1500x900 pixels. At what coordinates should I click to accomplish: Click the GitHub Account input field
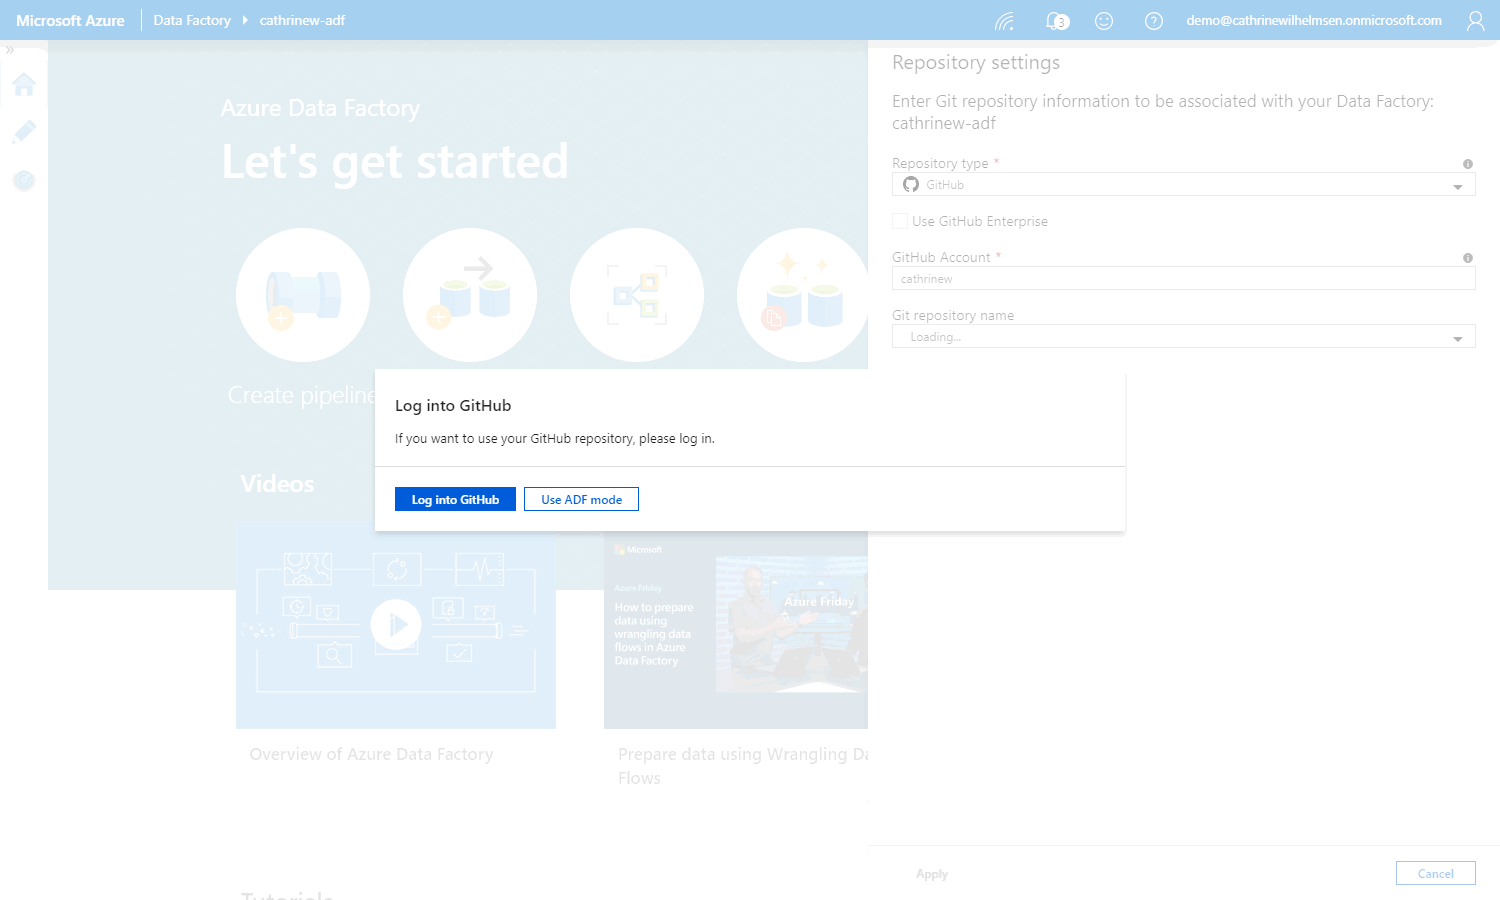click(x=1183, y=279)
